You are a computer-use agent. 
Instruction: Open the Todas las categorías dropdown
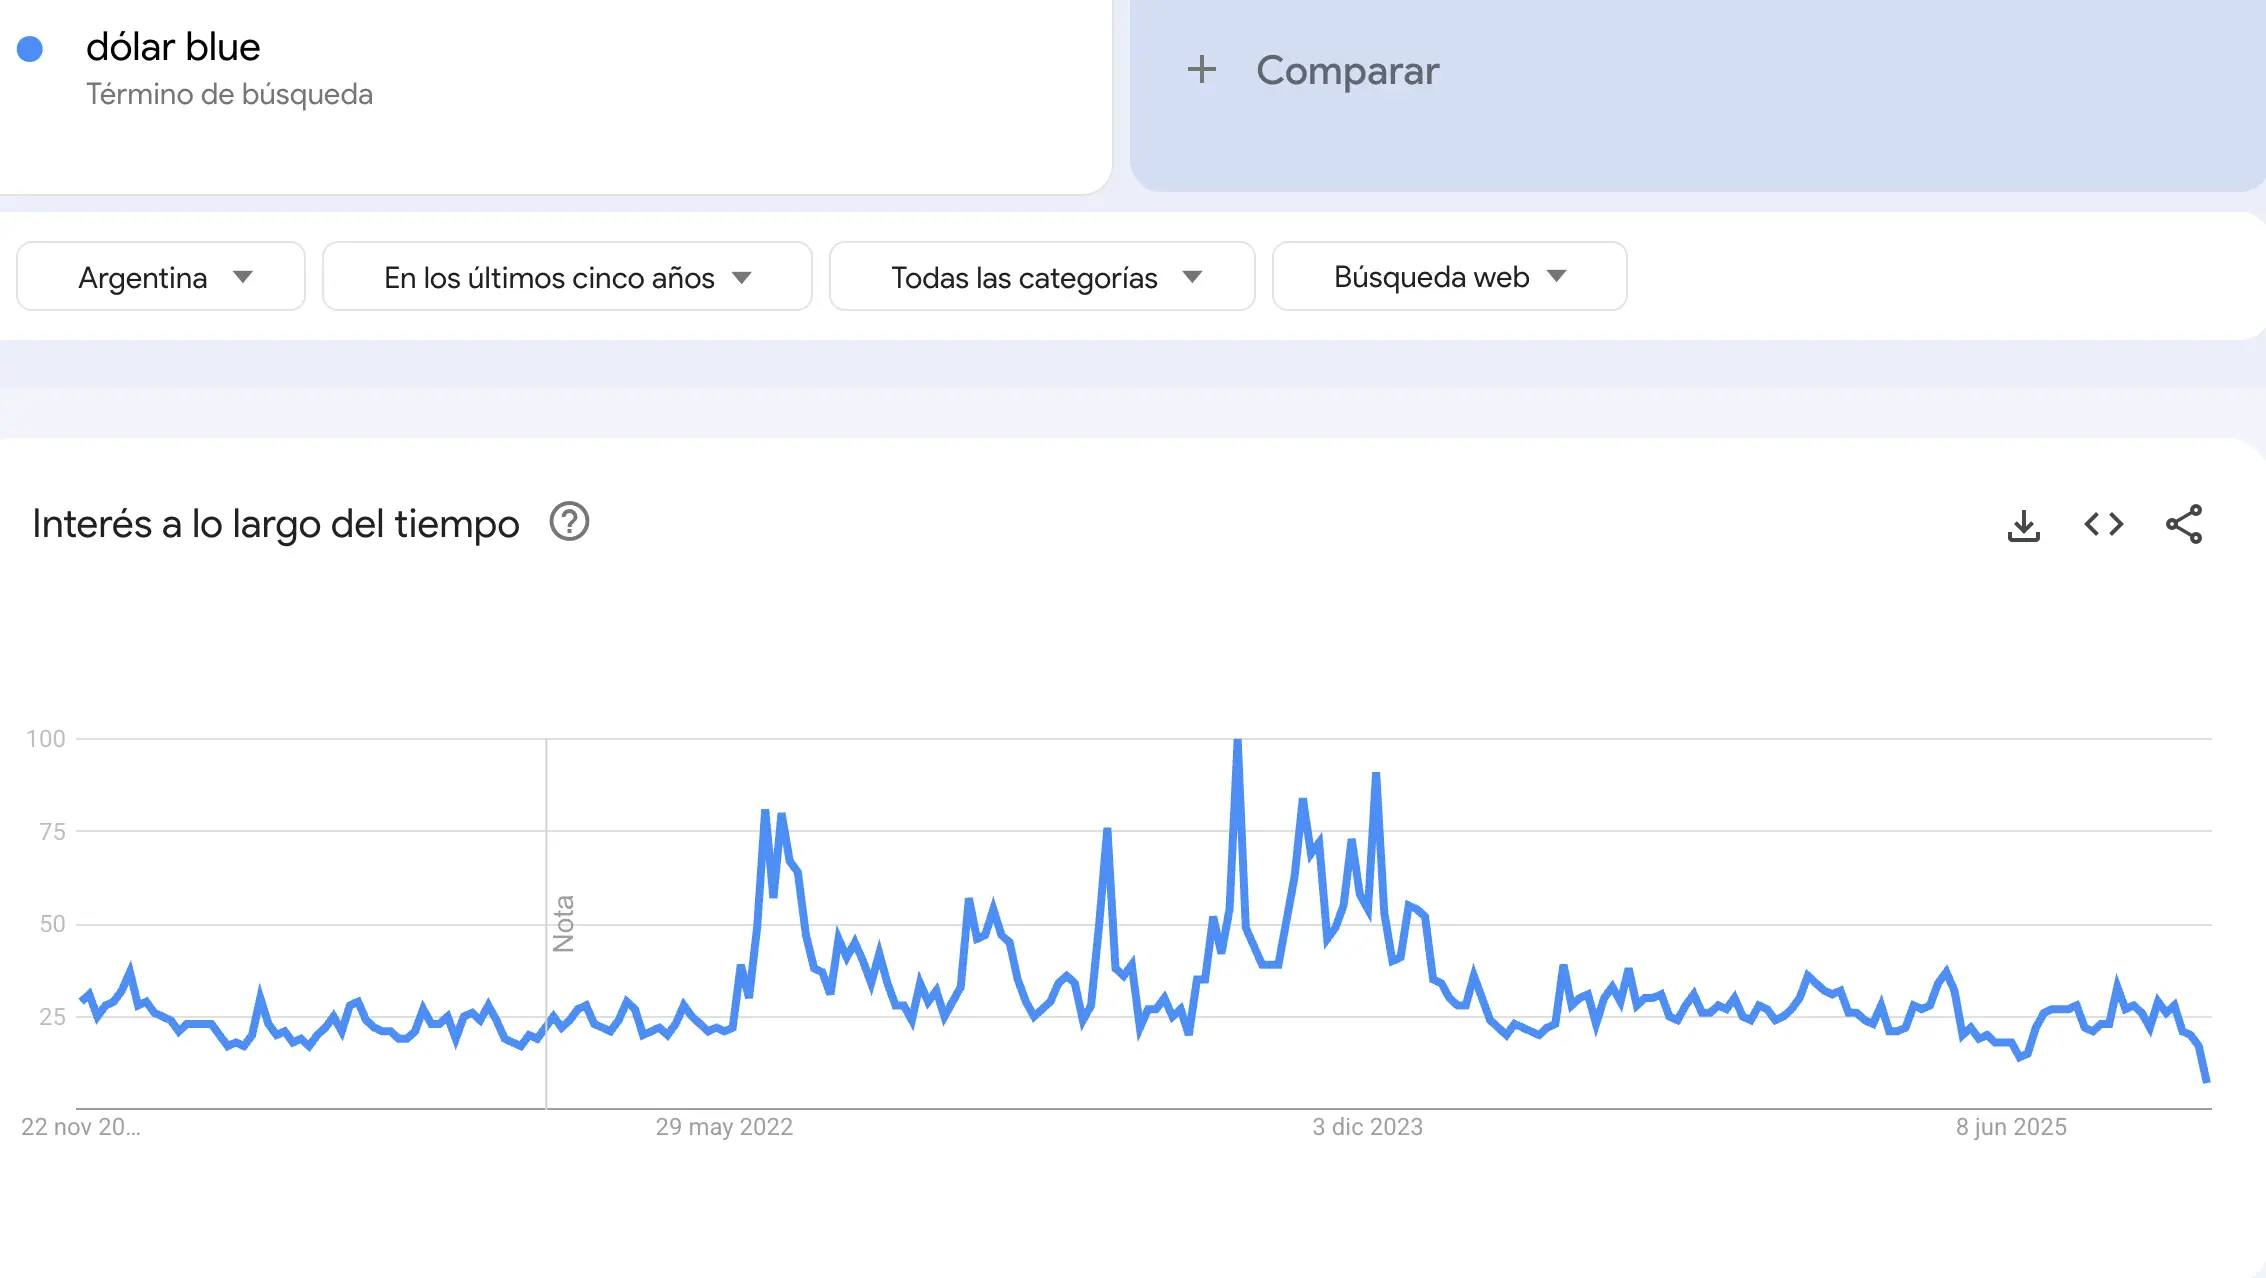(1041, 277)
